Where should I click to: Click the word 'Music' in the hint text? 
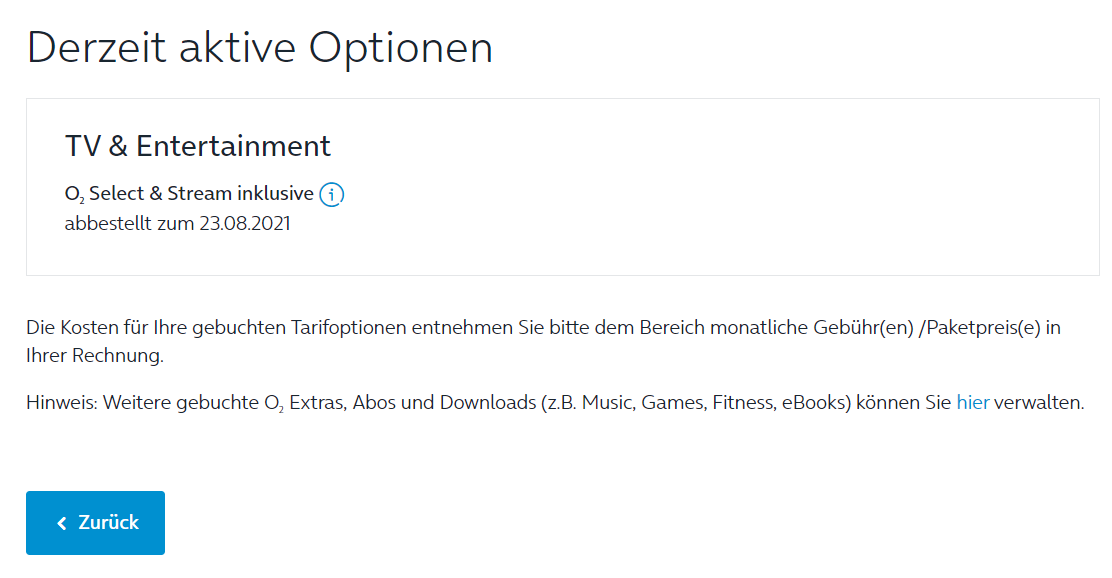[607, 402]
